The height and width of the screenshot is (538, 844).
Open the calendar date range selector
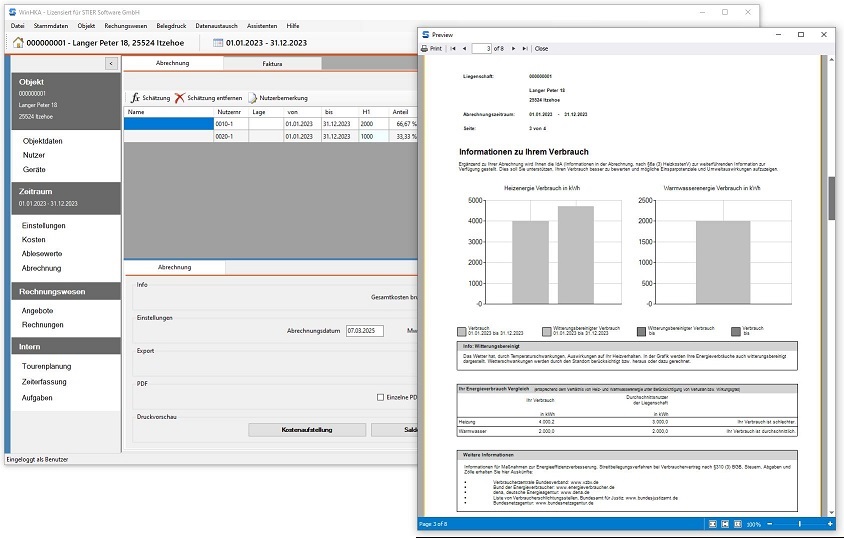coord(218,43)
